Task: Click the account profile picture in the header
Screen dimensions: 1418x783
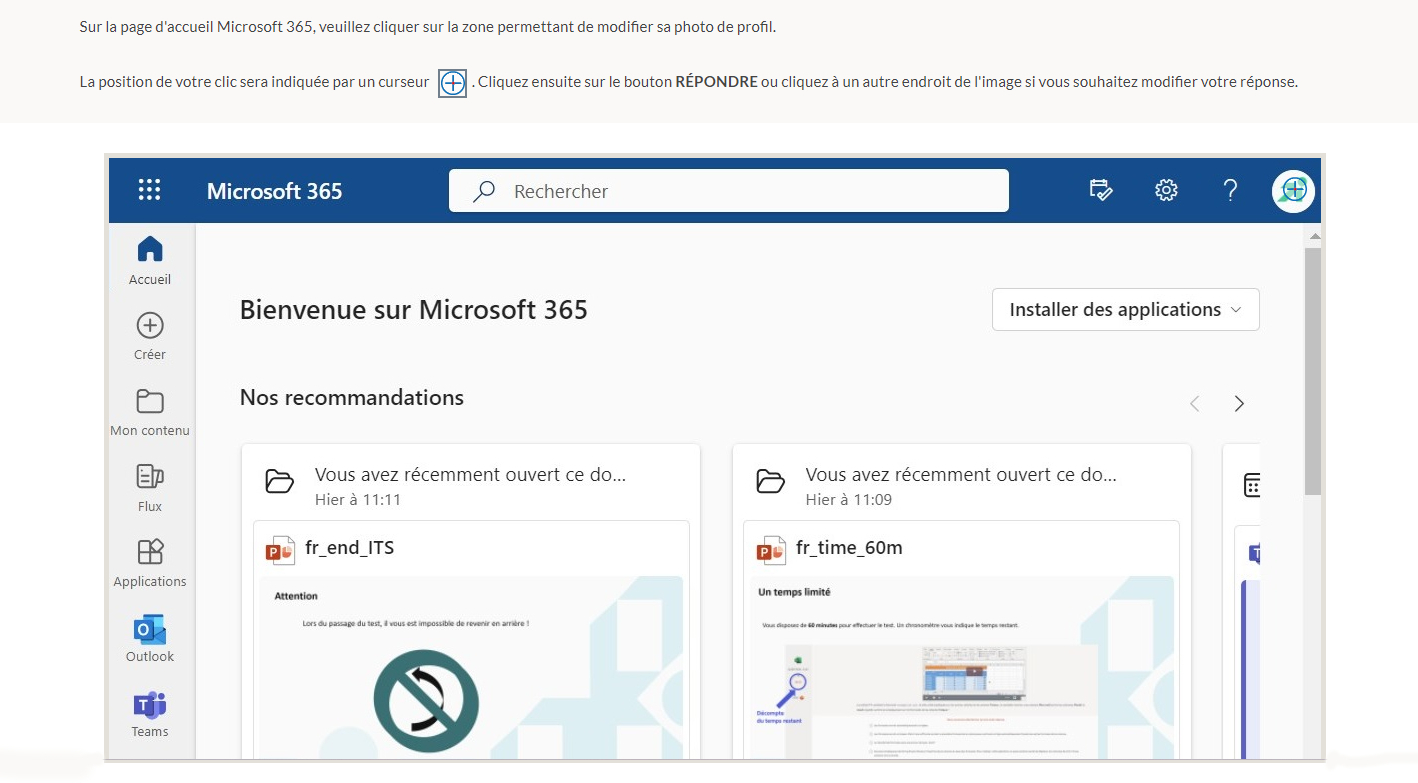Action: [x=1293, y=190]
